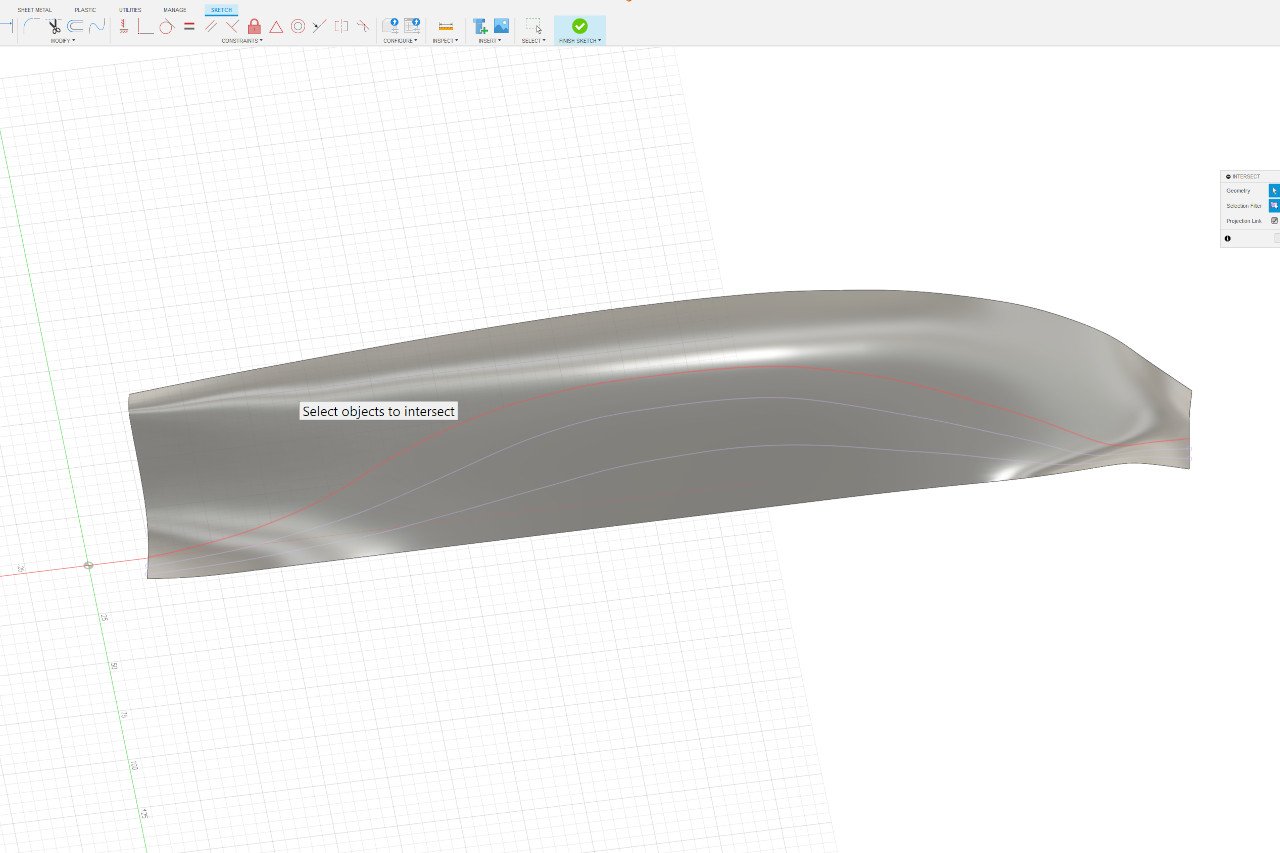1280x853 pixels.
Task: Apply the Symmetry constraint
Action: (341, 26)
